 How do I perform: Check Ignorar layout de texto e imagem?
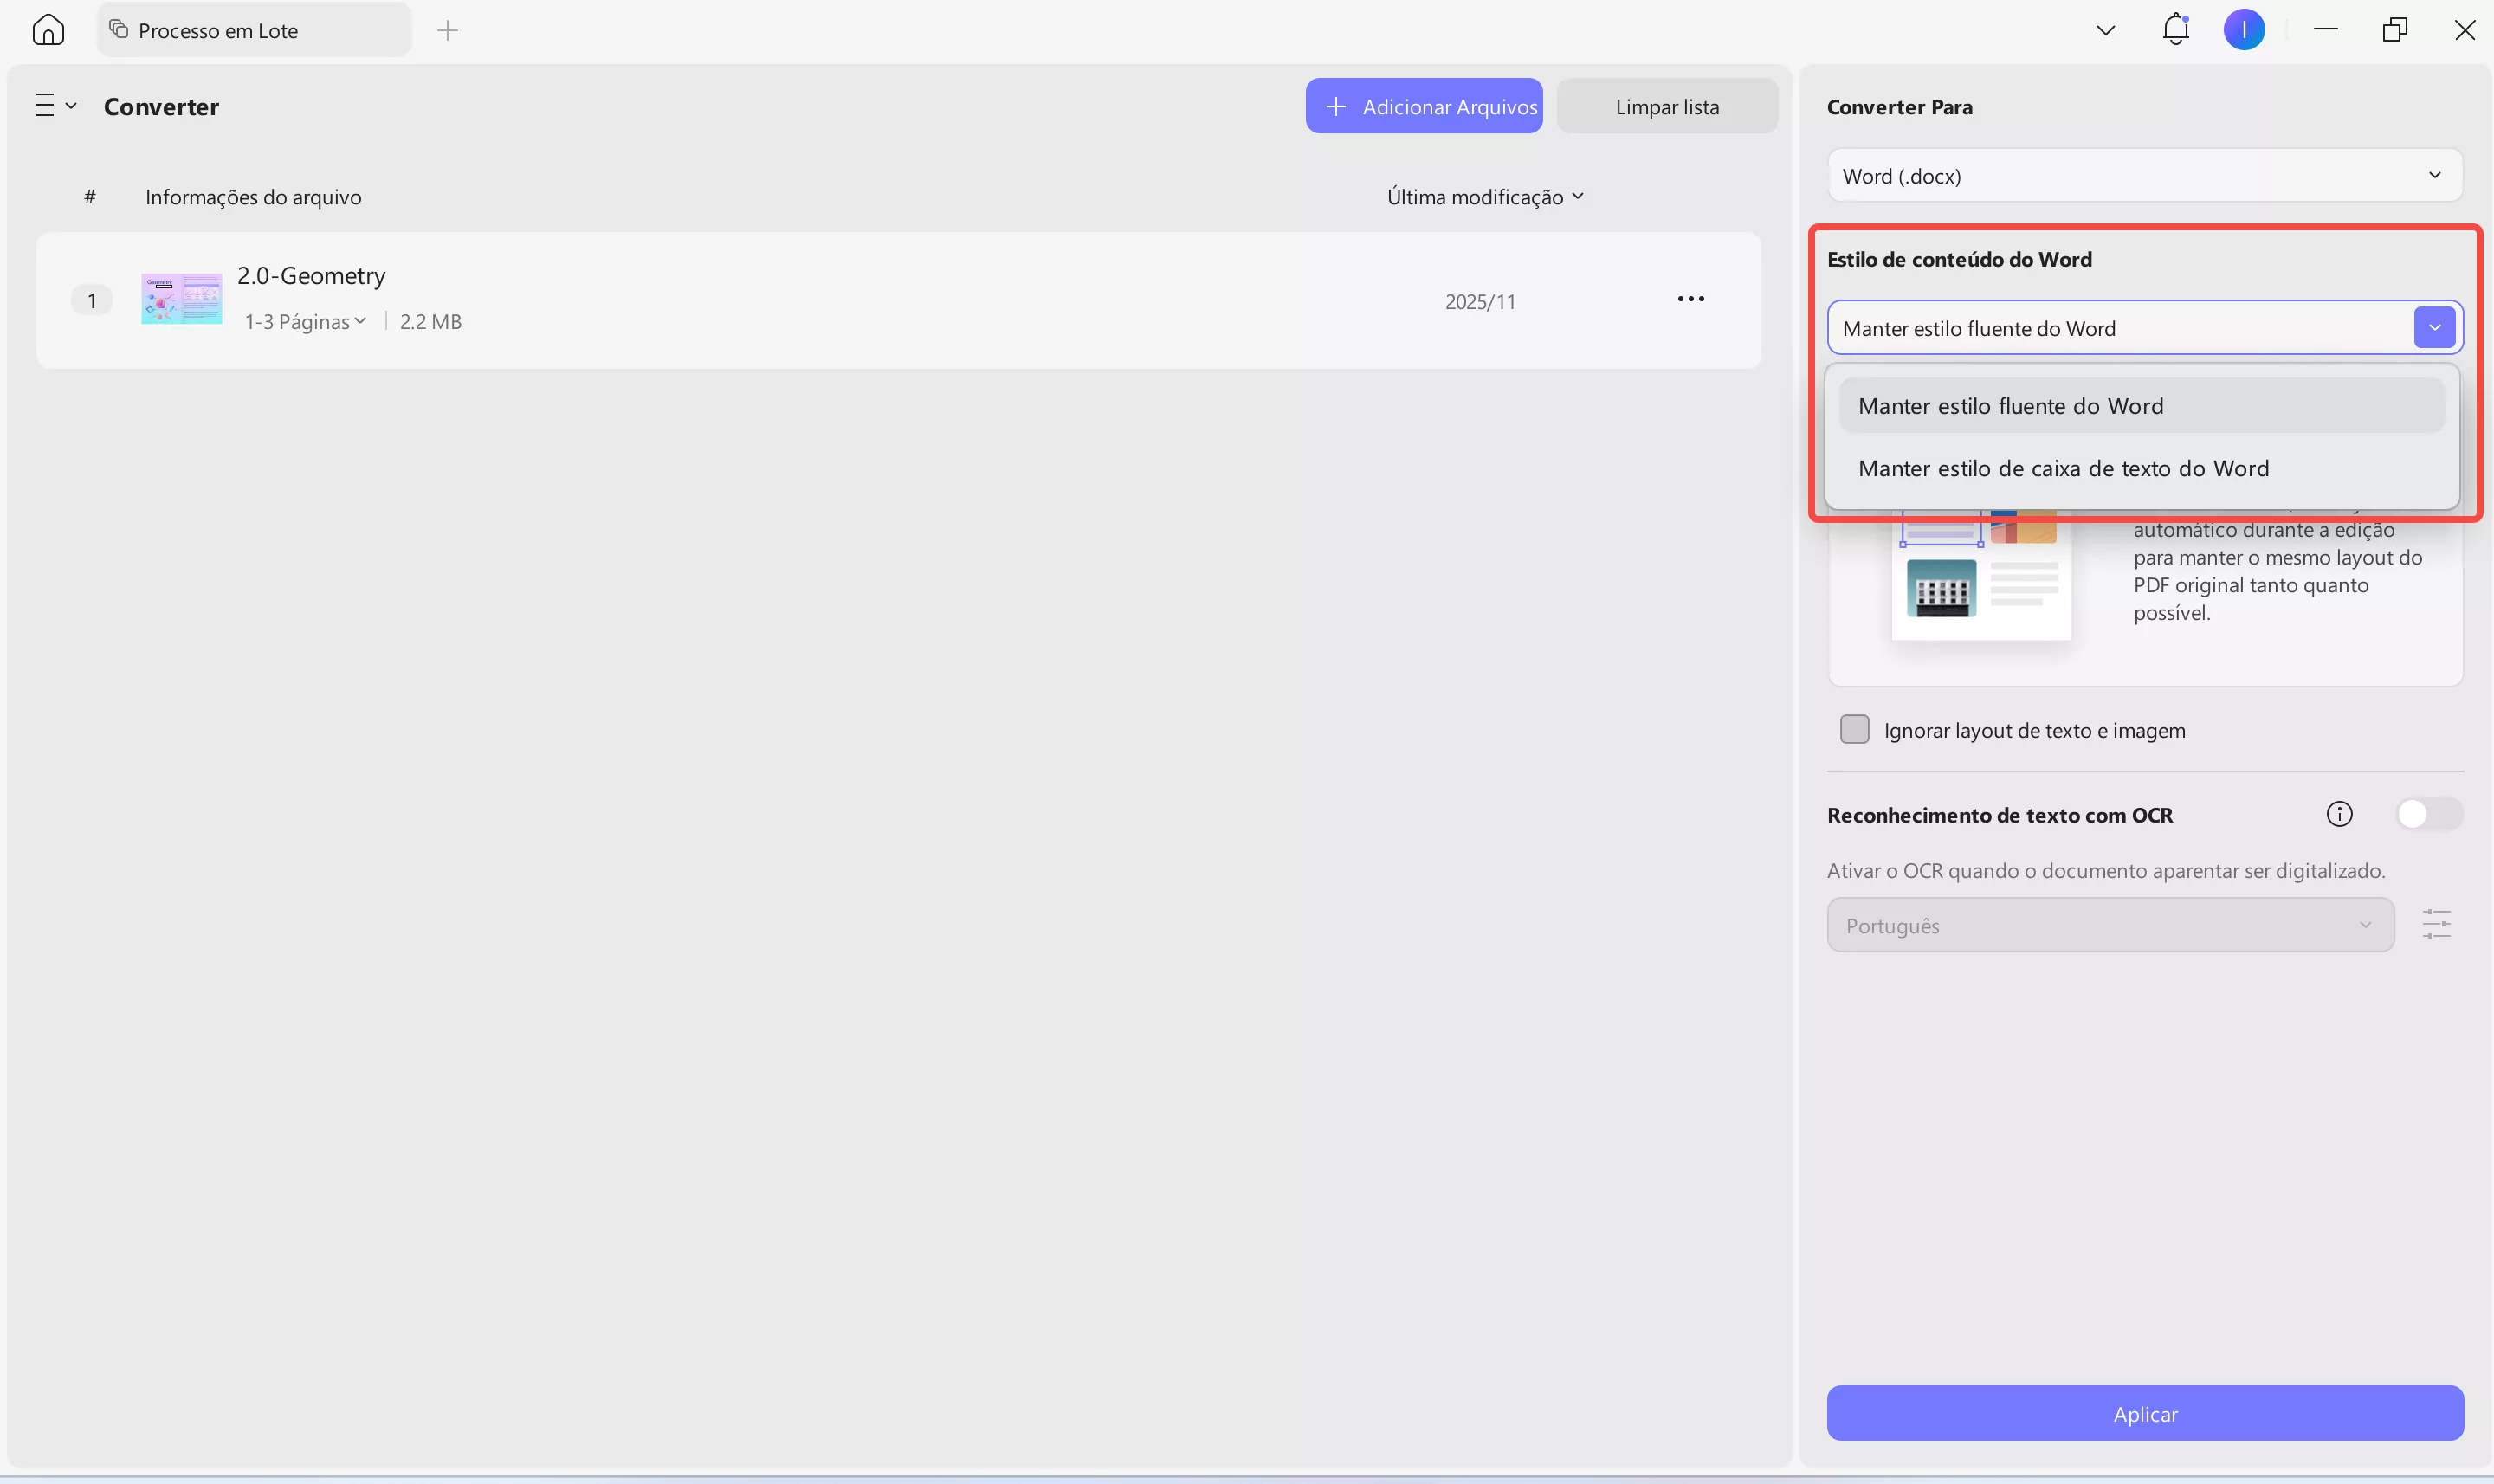tap(1854, 730)
